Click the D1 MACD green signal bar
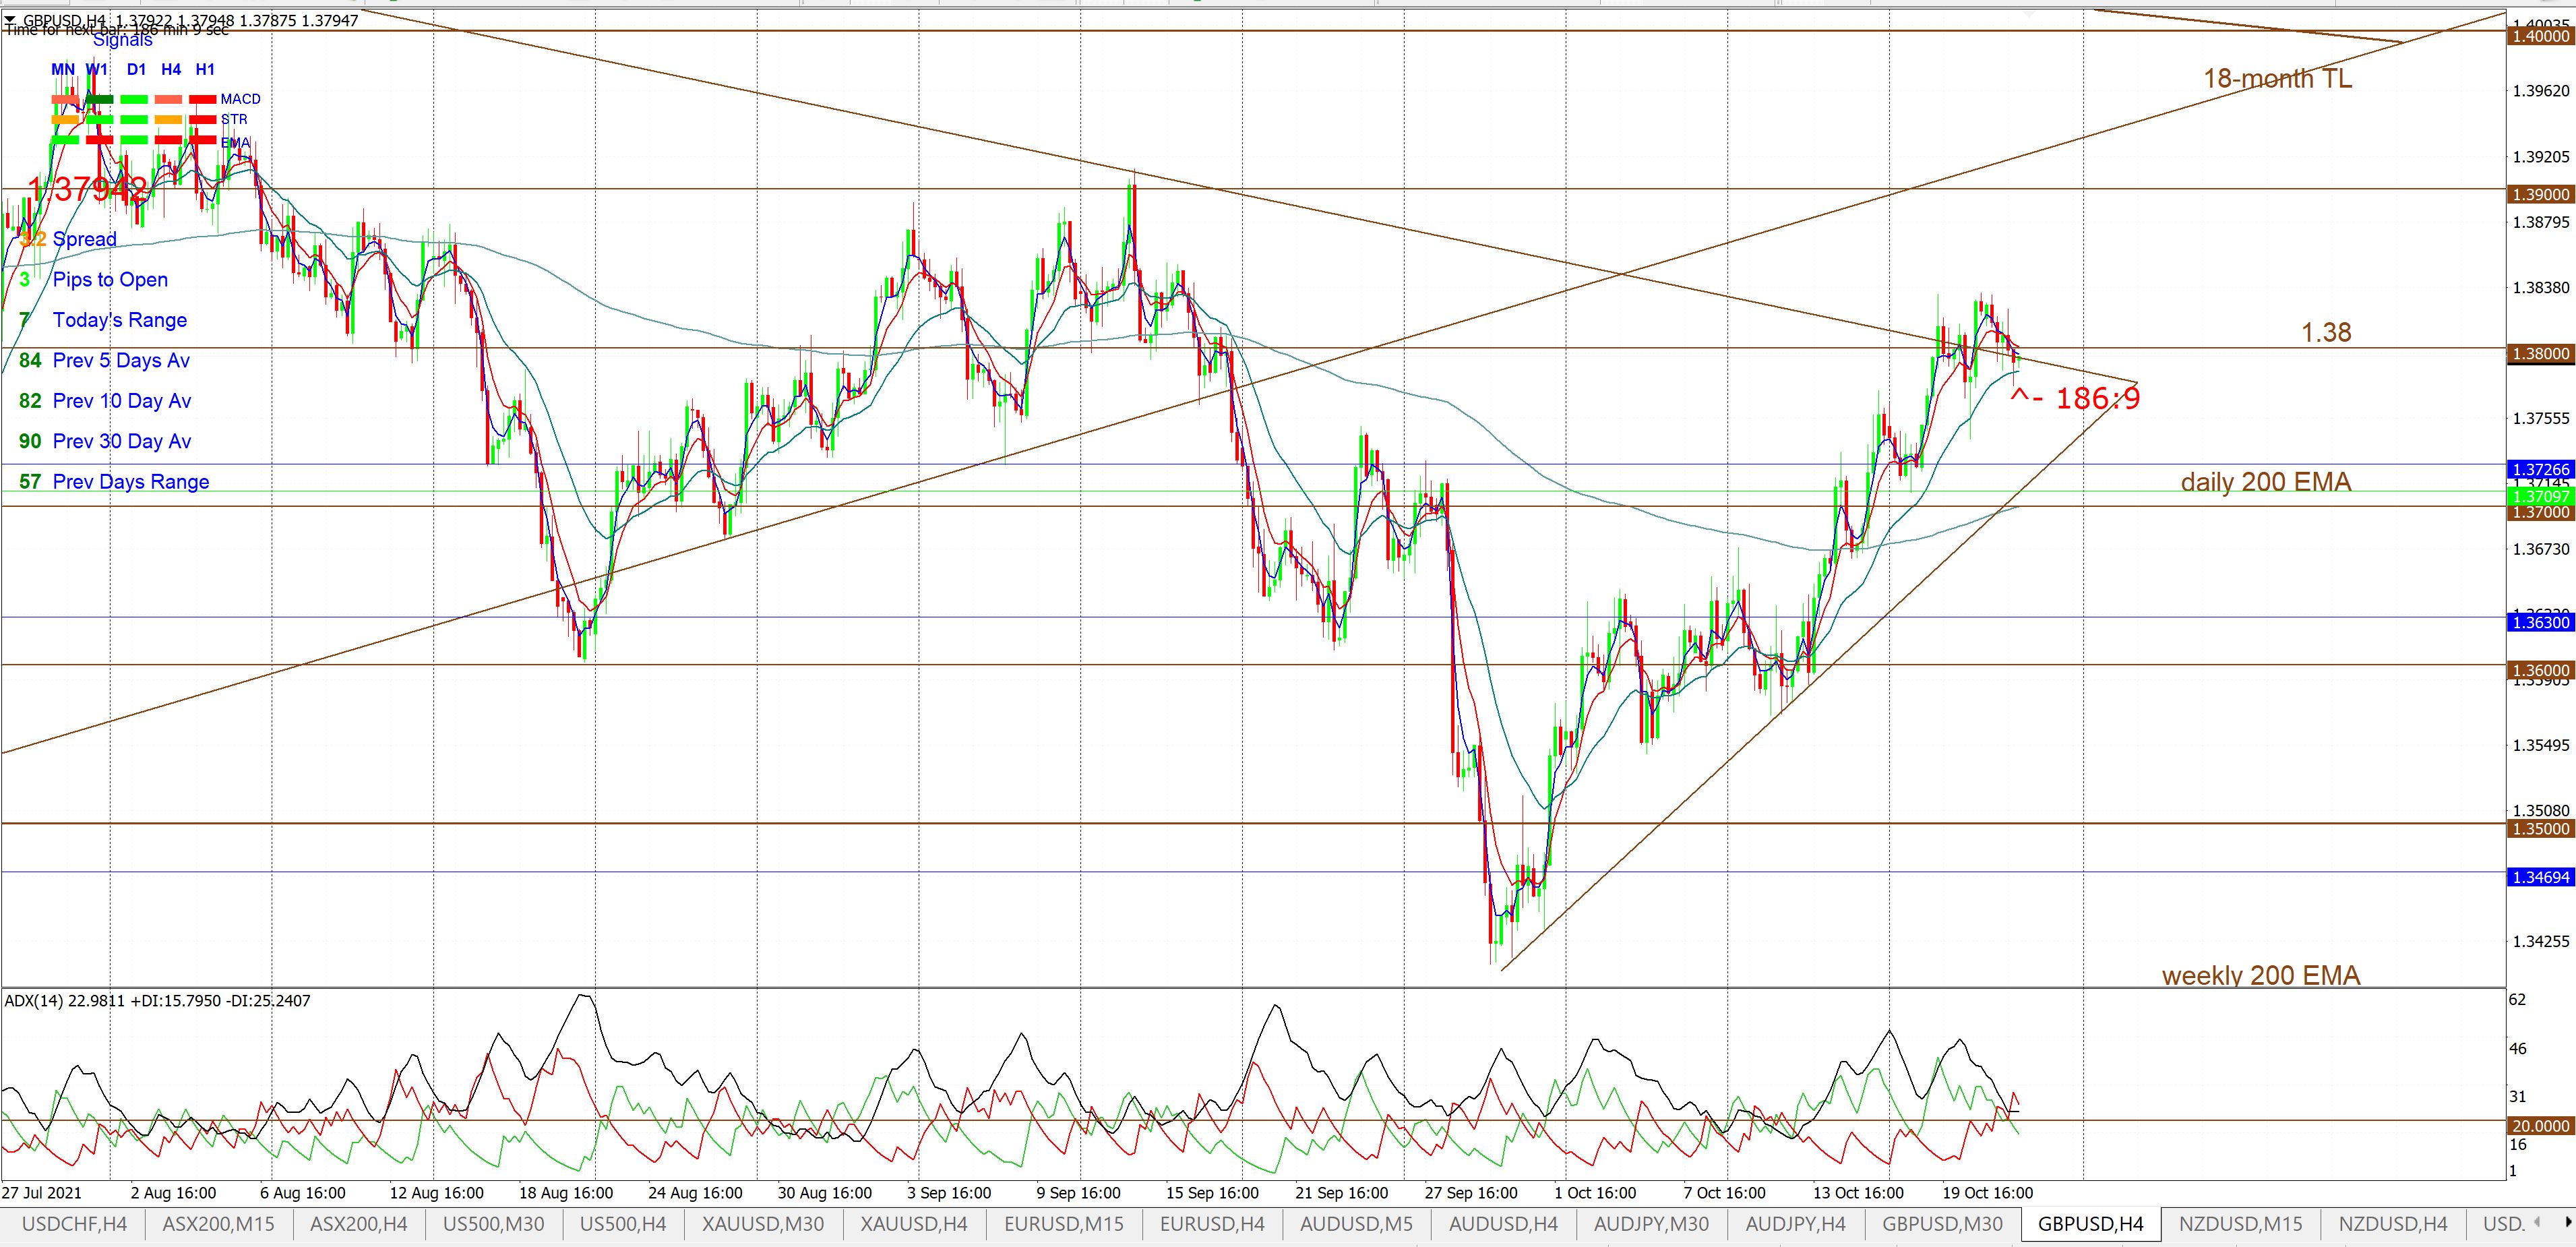 [134, 99]
